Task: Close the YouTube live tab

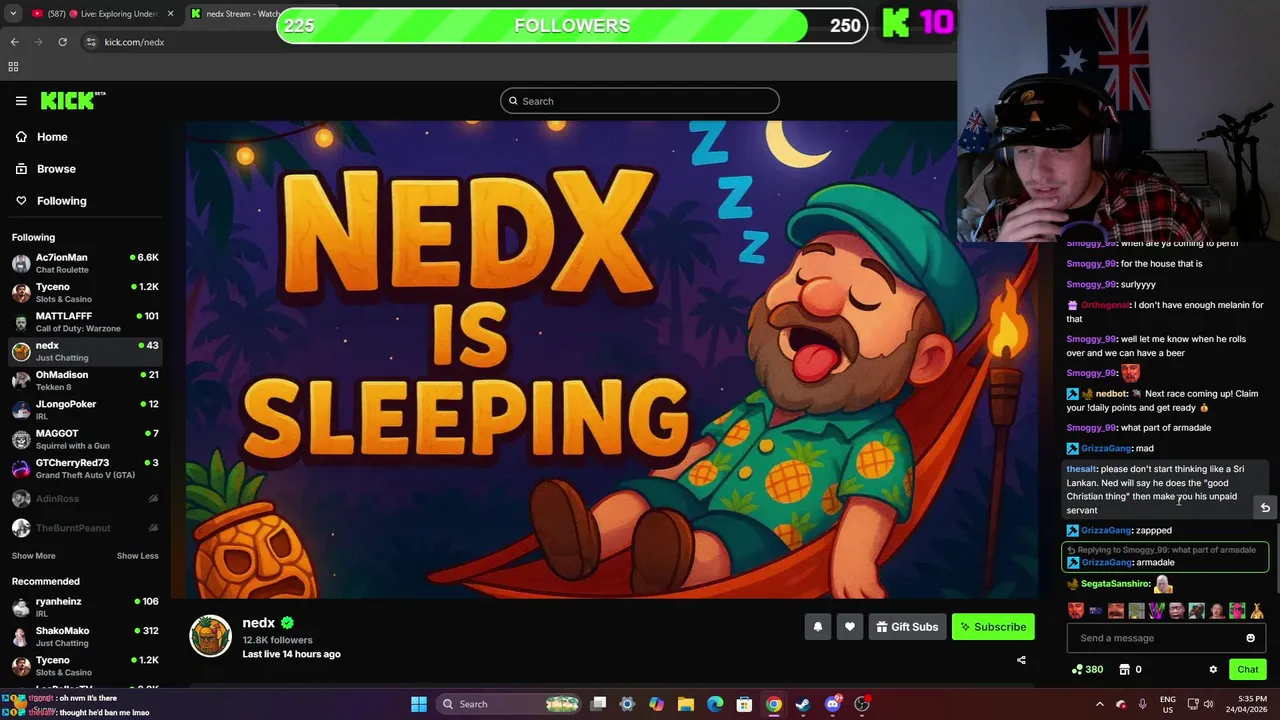Action: pyautogui.click(x=170, y=14)
